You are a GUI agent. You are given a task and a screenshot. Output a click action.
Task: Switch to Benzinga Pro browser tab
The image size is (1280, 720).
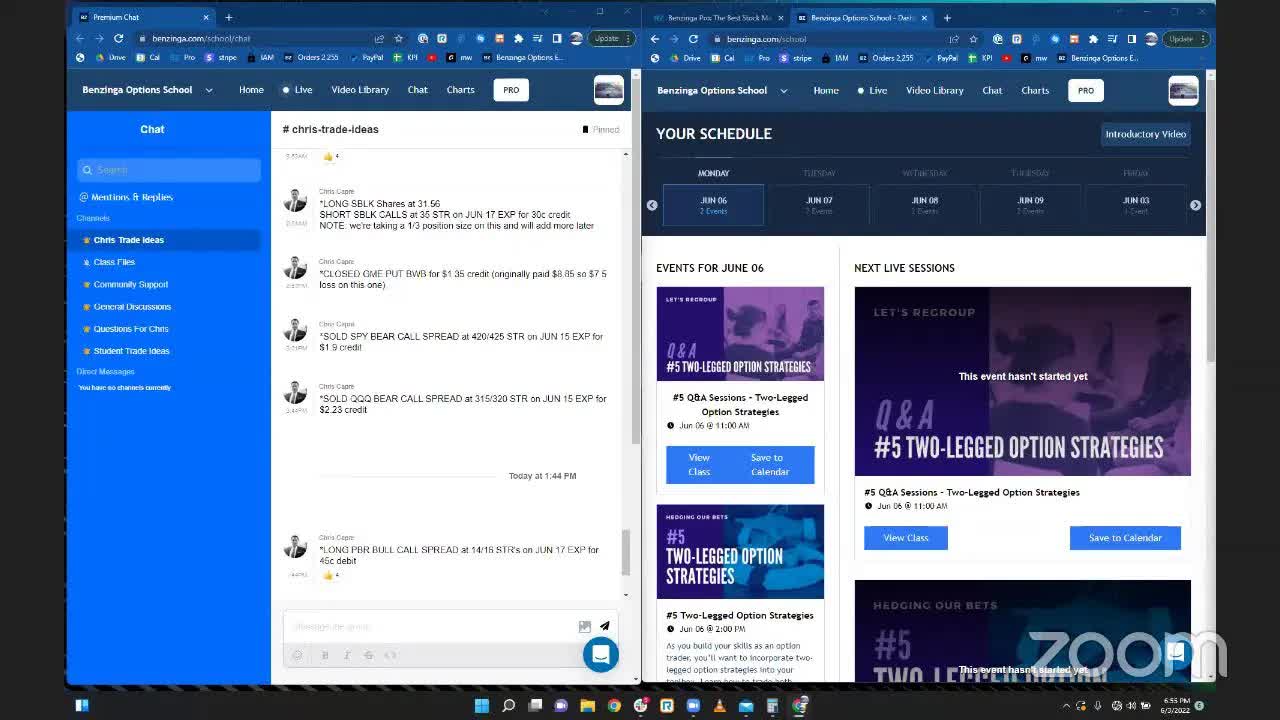point(717,17)
